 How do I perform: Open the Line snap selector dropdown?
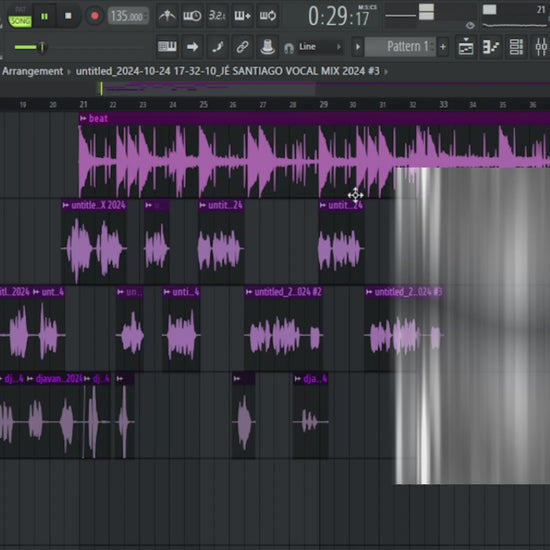[x=320, y=47]
